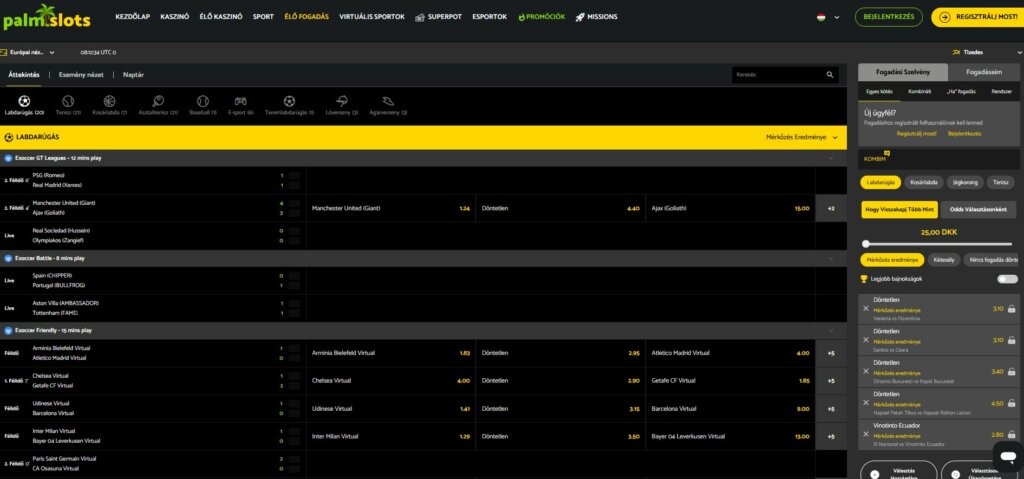The height and width of the screenshot is (479, 1024).
Task: Select the Kosárlabda basketball icon
Action: point(109,101)
